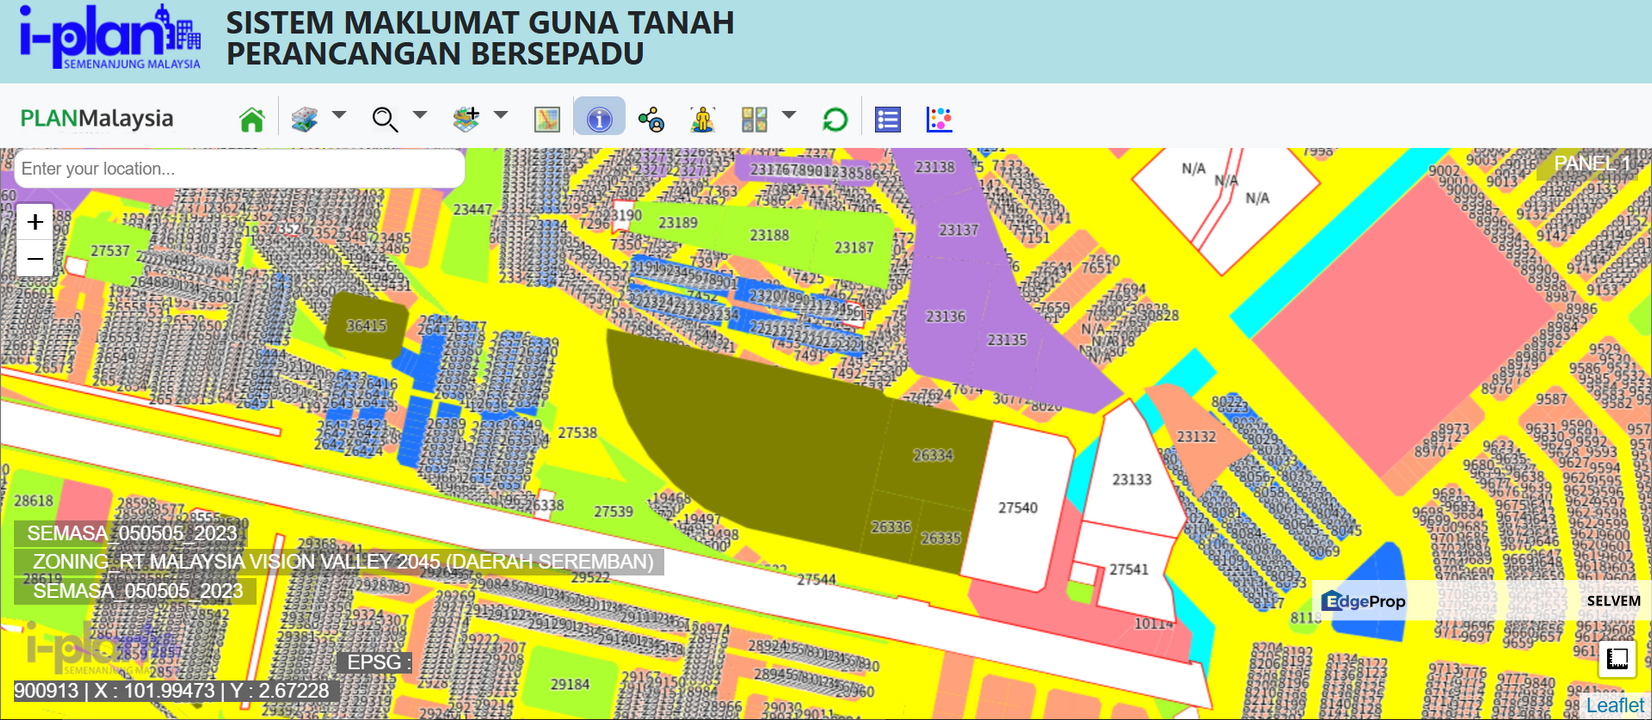Click the i-plan logo in header
1652x720 pixels.
(110, 37)
